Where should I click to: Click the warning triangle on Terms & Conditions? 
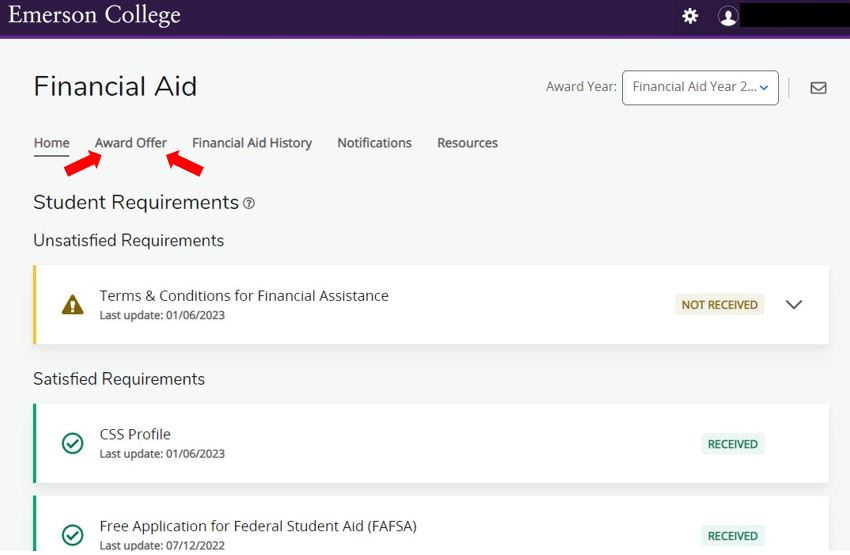[x=72, y=305]
